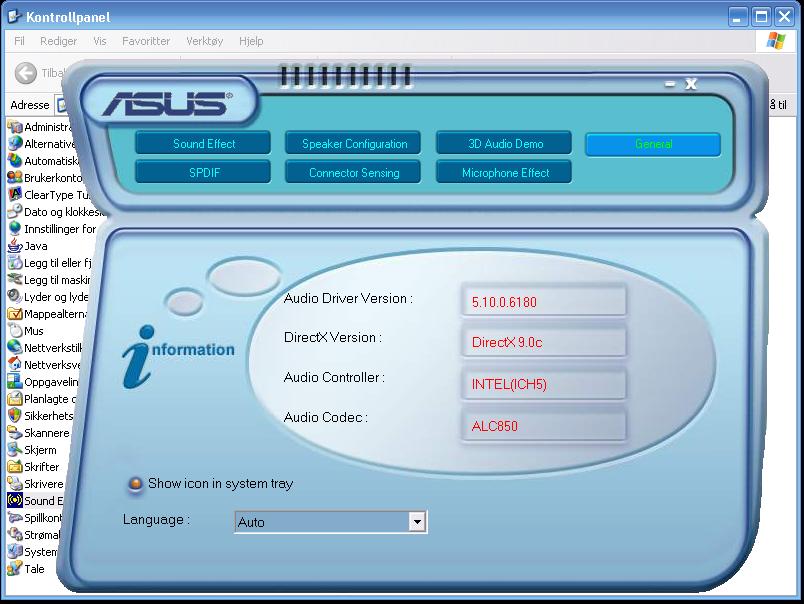Open the Vis menu in Kontrollpanel
Image resolution: width=804 pixels, height=604 pixels.
[x=99, y=41]
